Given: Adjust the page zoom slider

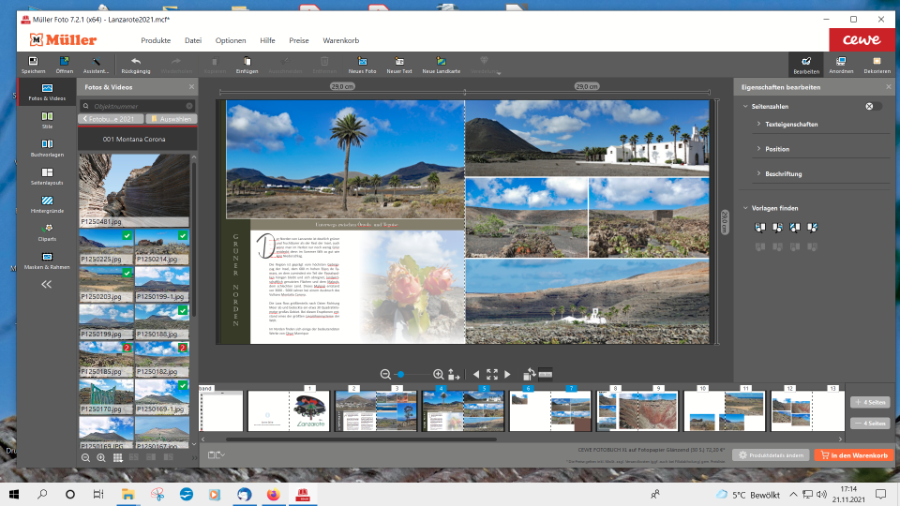Looking at the screenshot, I should tap(400, 374).
